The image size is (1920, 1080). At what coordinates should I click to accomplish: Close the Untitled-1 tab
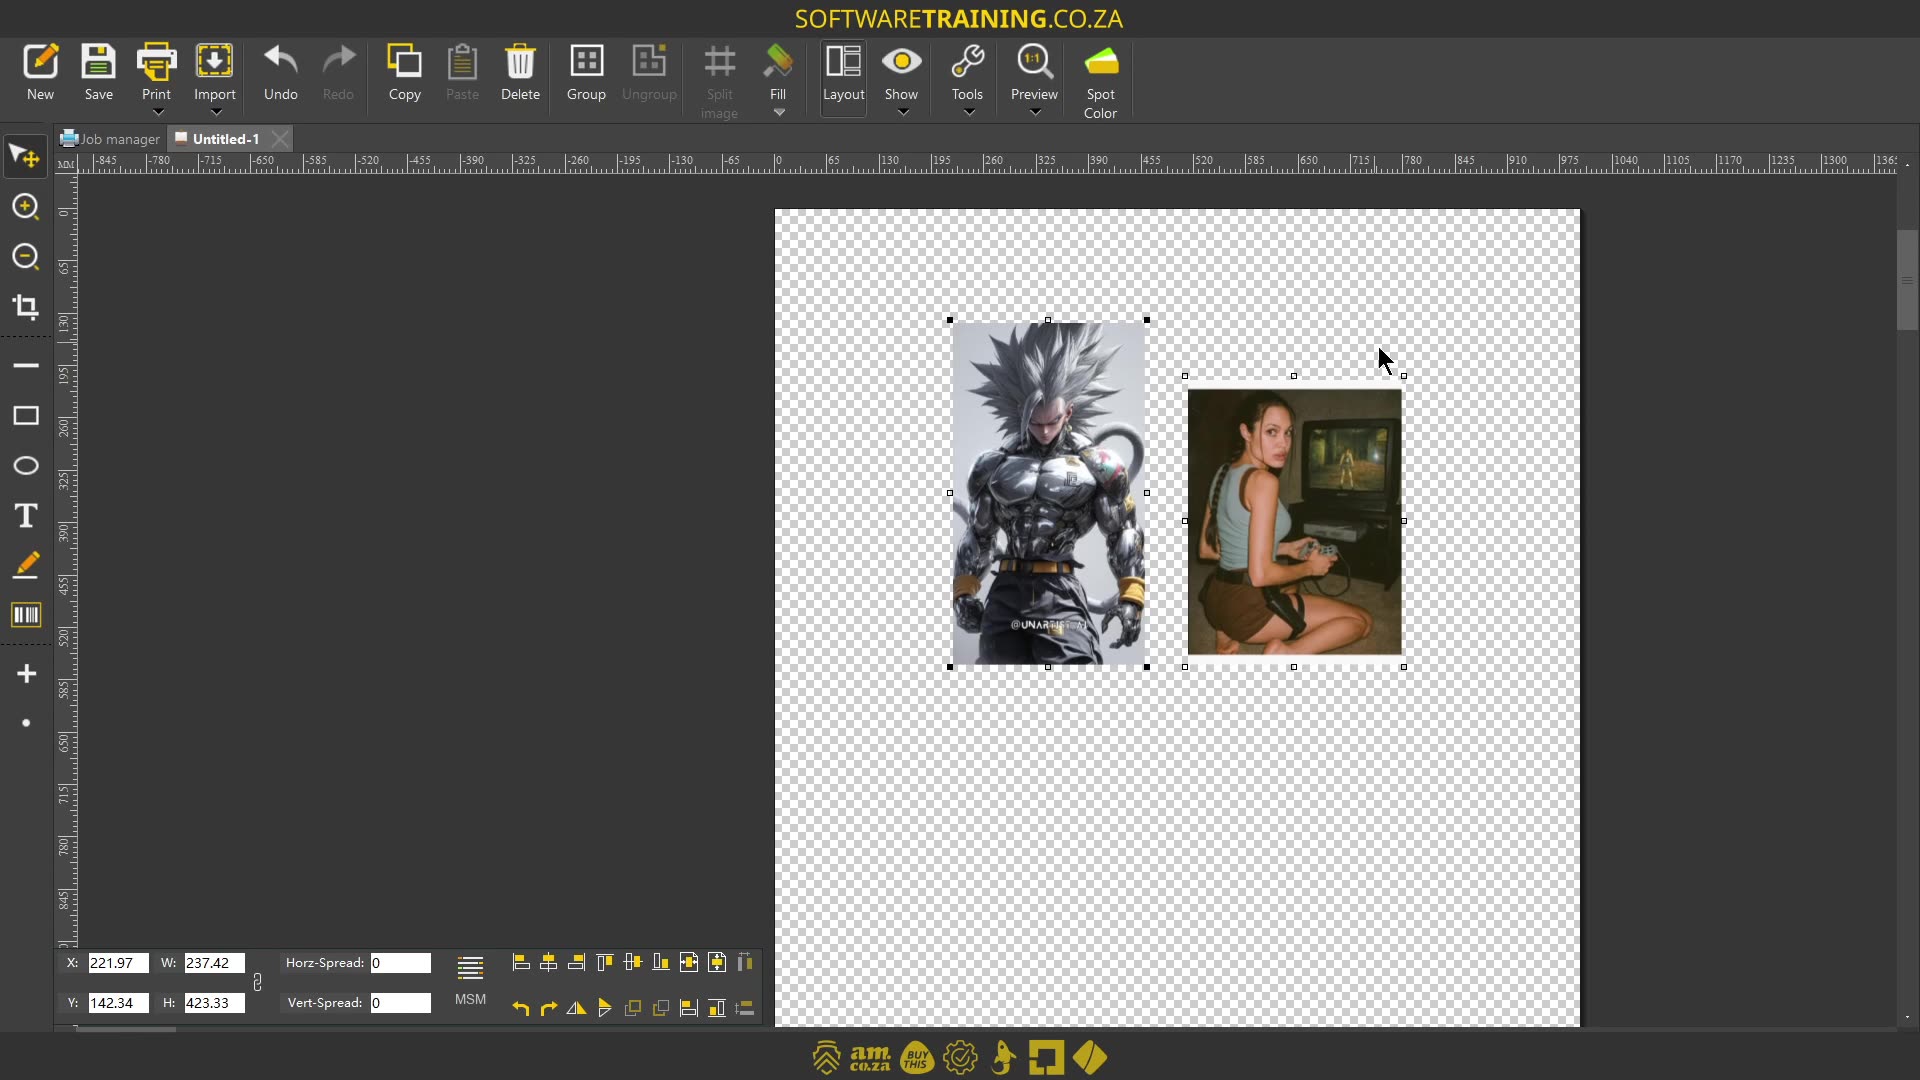(280, 139)
